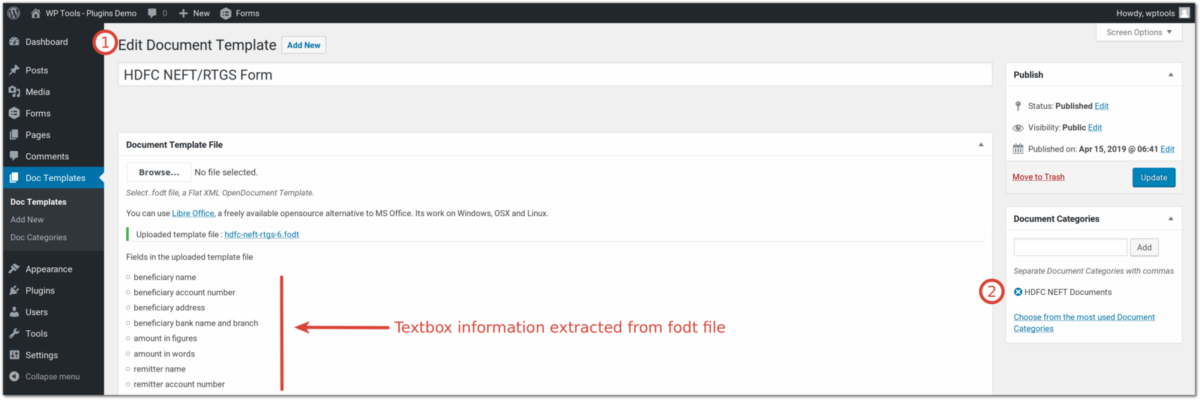The height and width of the screenshot is (400, 1200).
Task: Click Browse to choose a template file
Action: (158, 172)
